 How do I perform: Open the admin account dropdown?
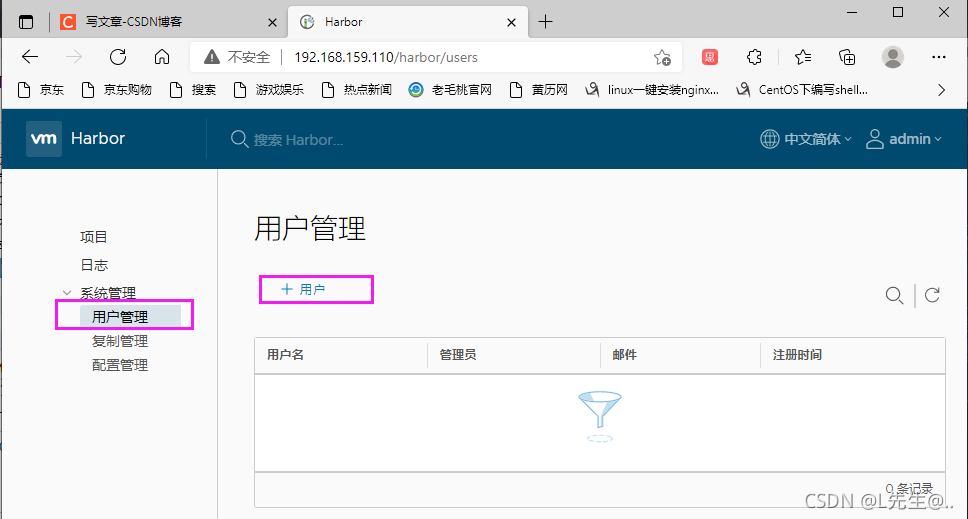coord(915,139)
